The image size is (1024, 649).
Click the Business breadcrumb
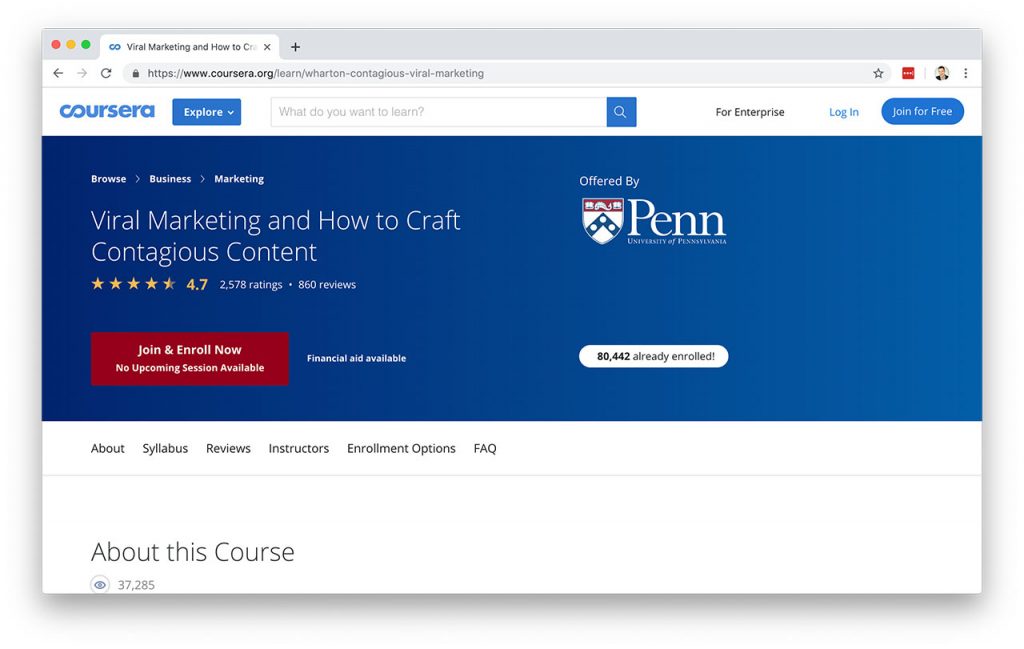(x=170, y=178)
